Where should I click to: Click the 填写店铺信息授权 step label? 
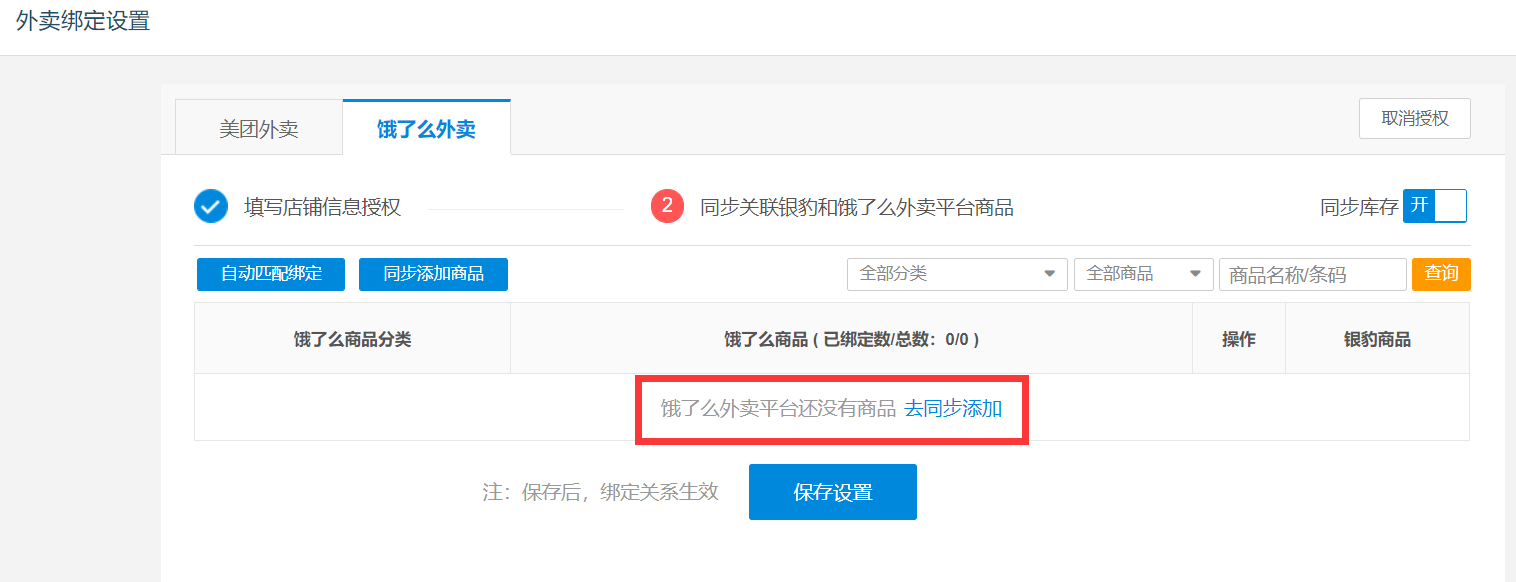pyautogui.click(x=322, y=207)
